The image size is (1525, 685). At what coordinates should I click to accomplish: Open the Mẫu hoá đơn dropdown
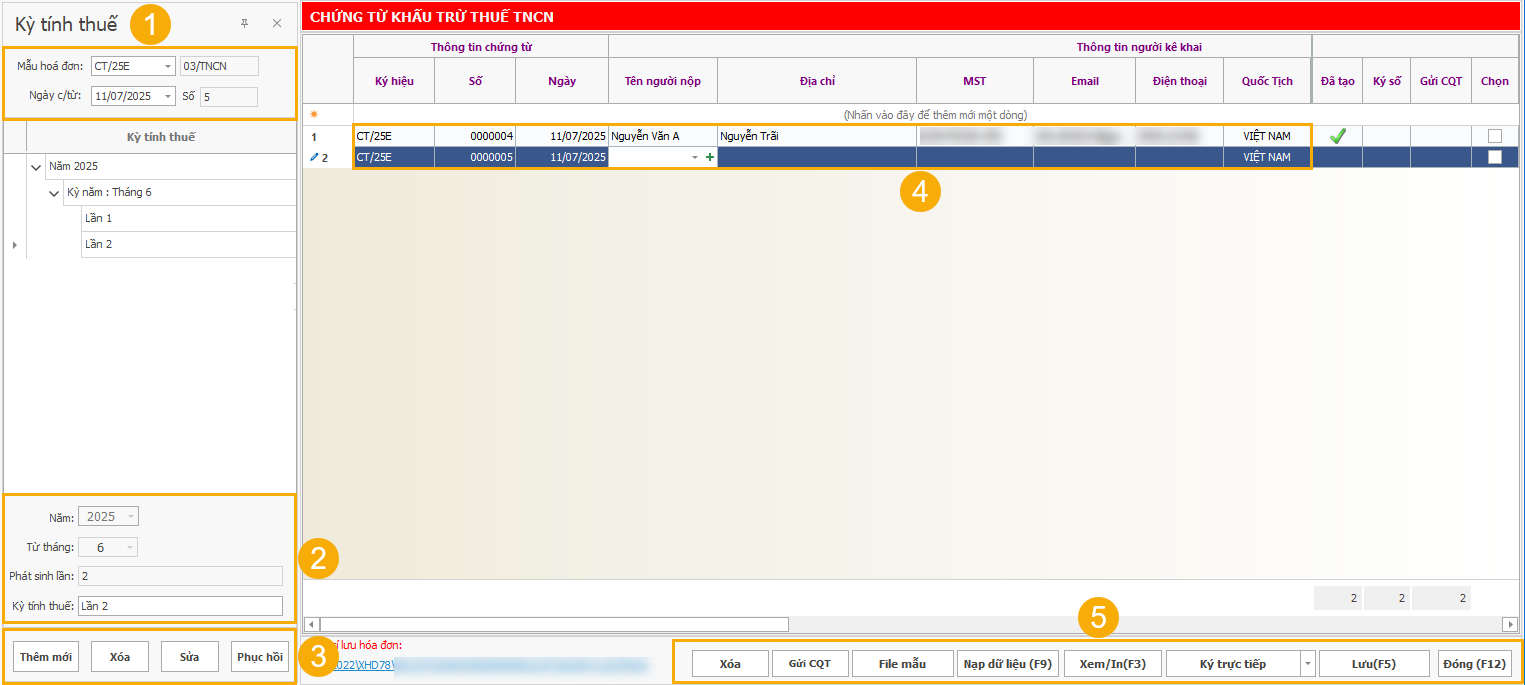pyautogui.click(x=168, y=67)
